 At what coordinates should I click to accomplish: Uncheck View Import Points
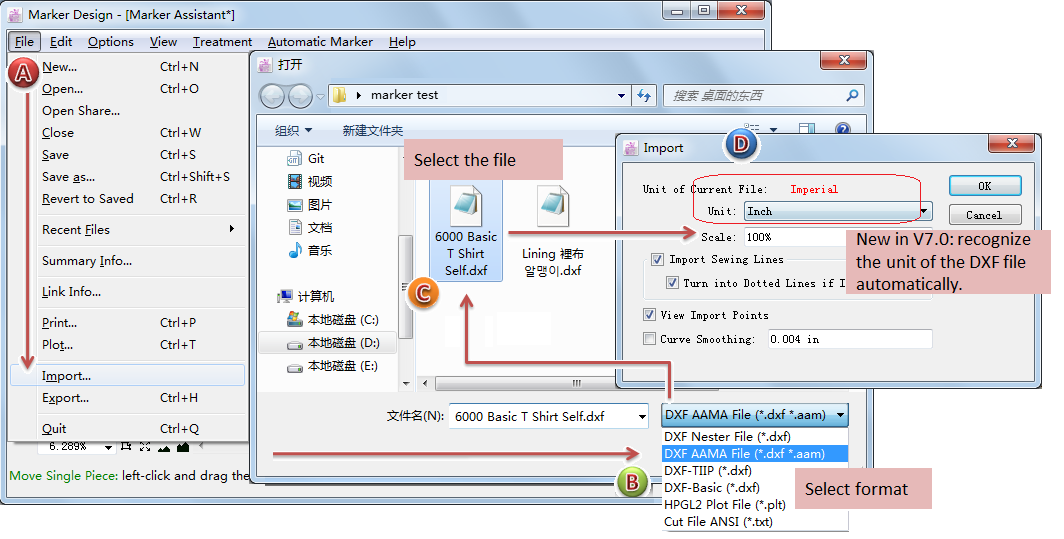[650, 315]
